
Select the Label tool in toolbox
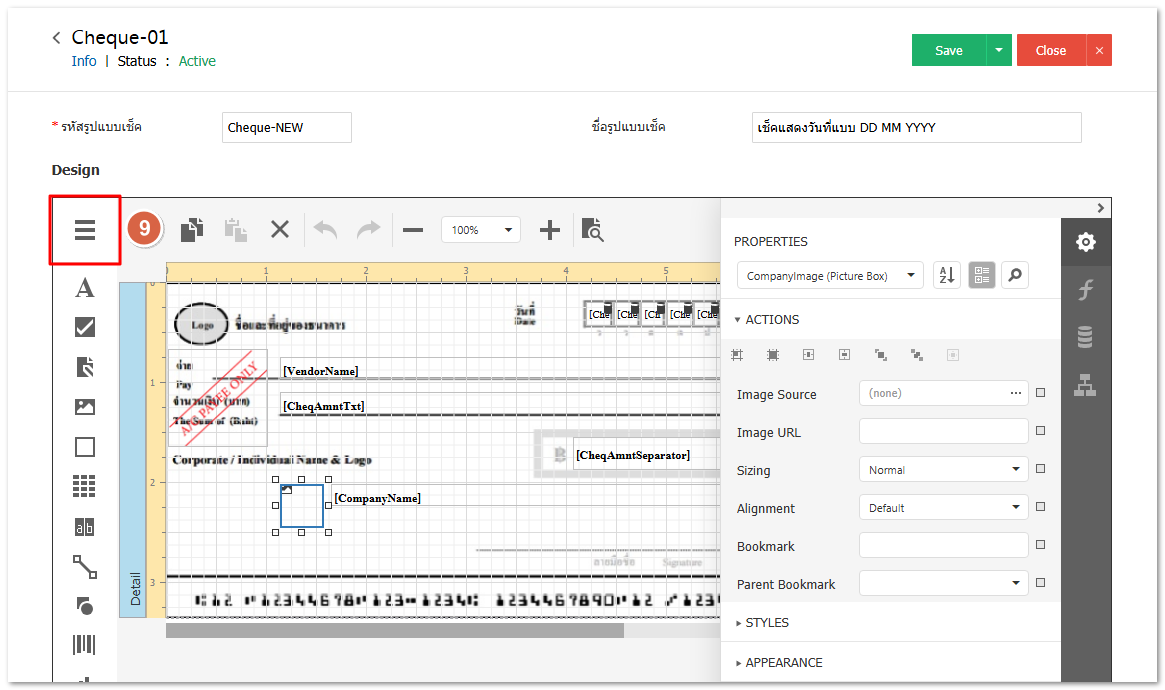pyautogui.click(x=85, y=288)
